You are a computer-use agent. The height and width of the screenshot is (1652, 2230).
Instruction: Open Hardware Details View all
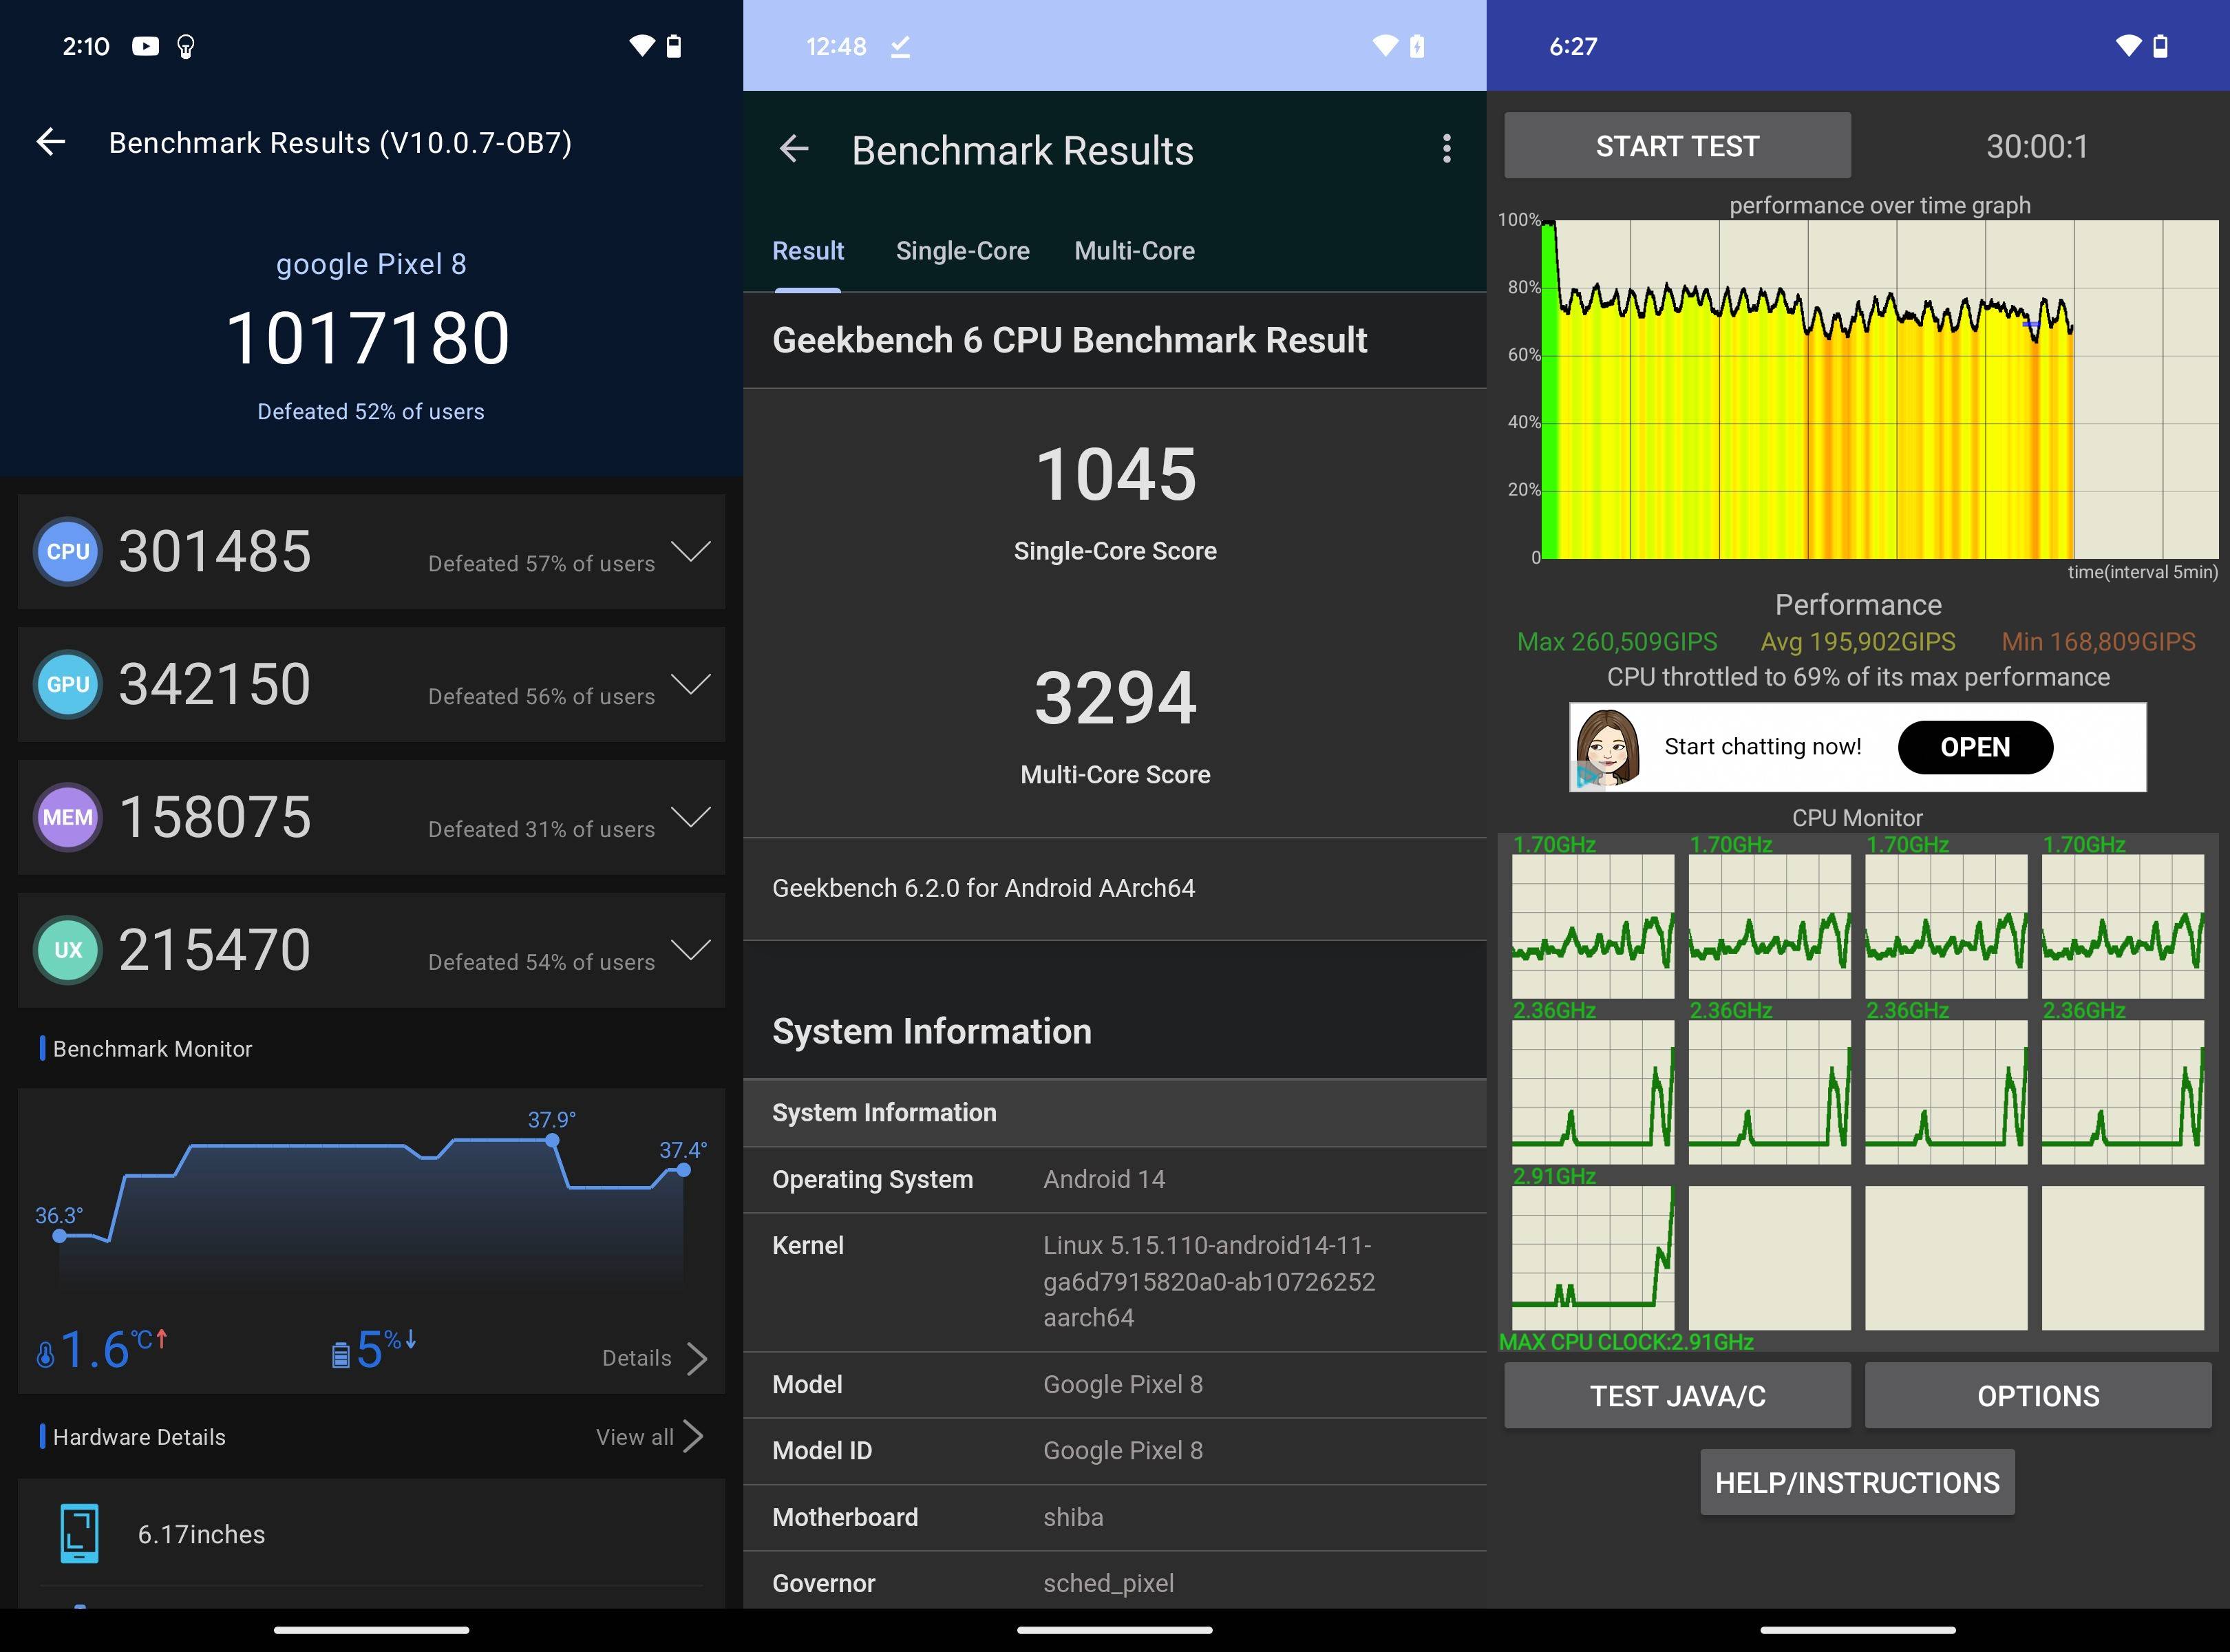click(650, 1437)
